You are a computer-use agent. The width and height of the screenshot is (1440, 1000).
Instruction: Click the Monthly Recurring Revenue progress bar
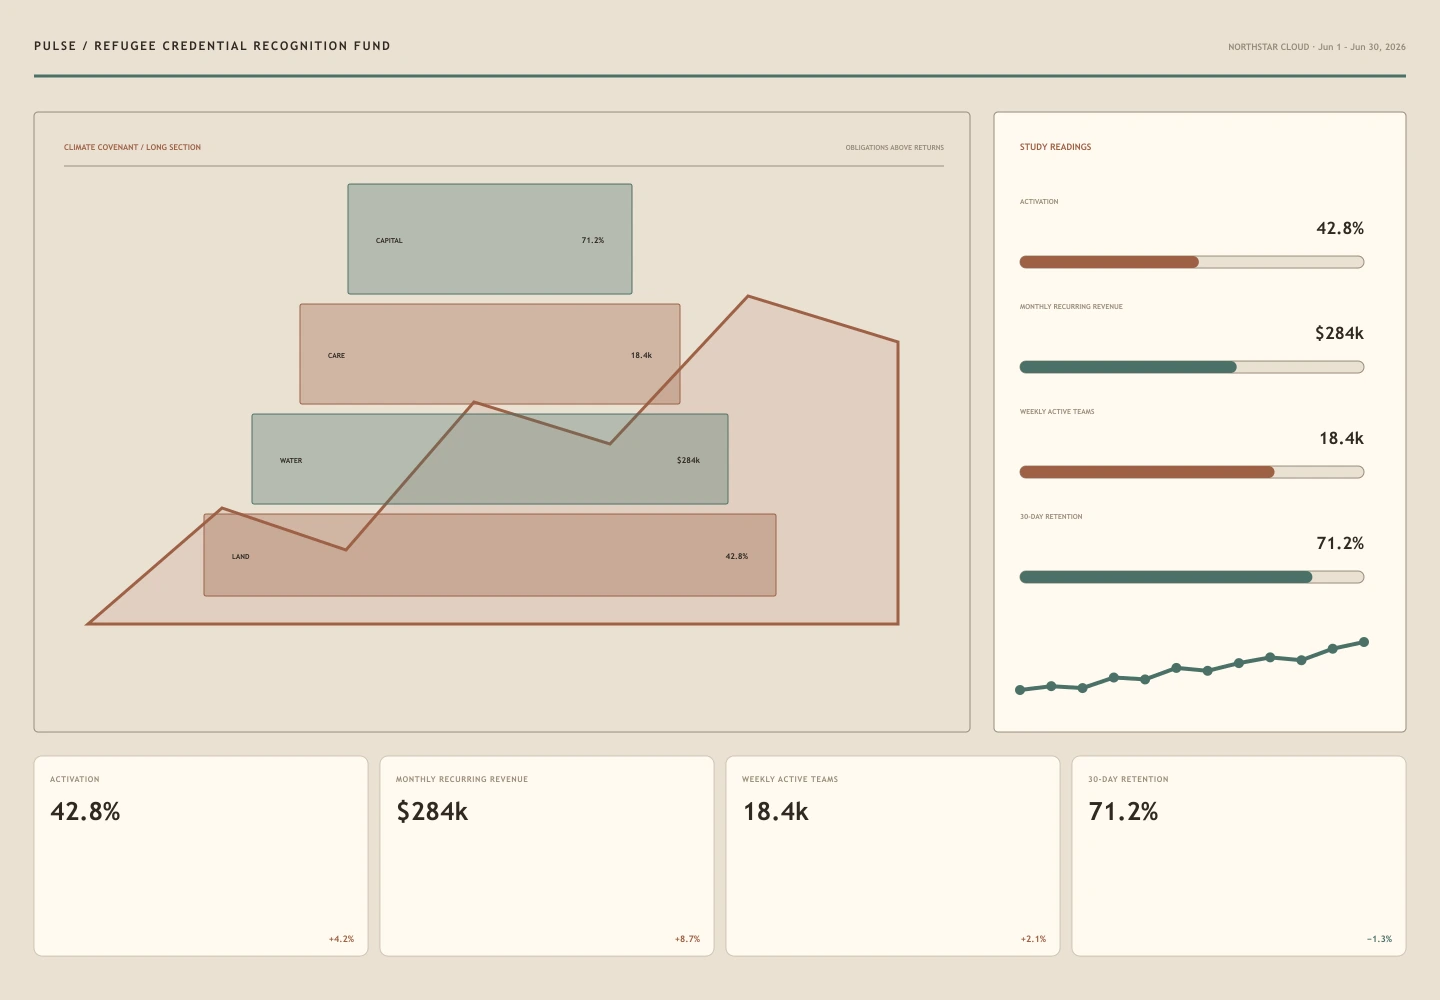[1192, 367]
